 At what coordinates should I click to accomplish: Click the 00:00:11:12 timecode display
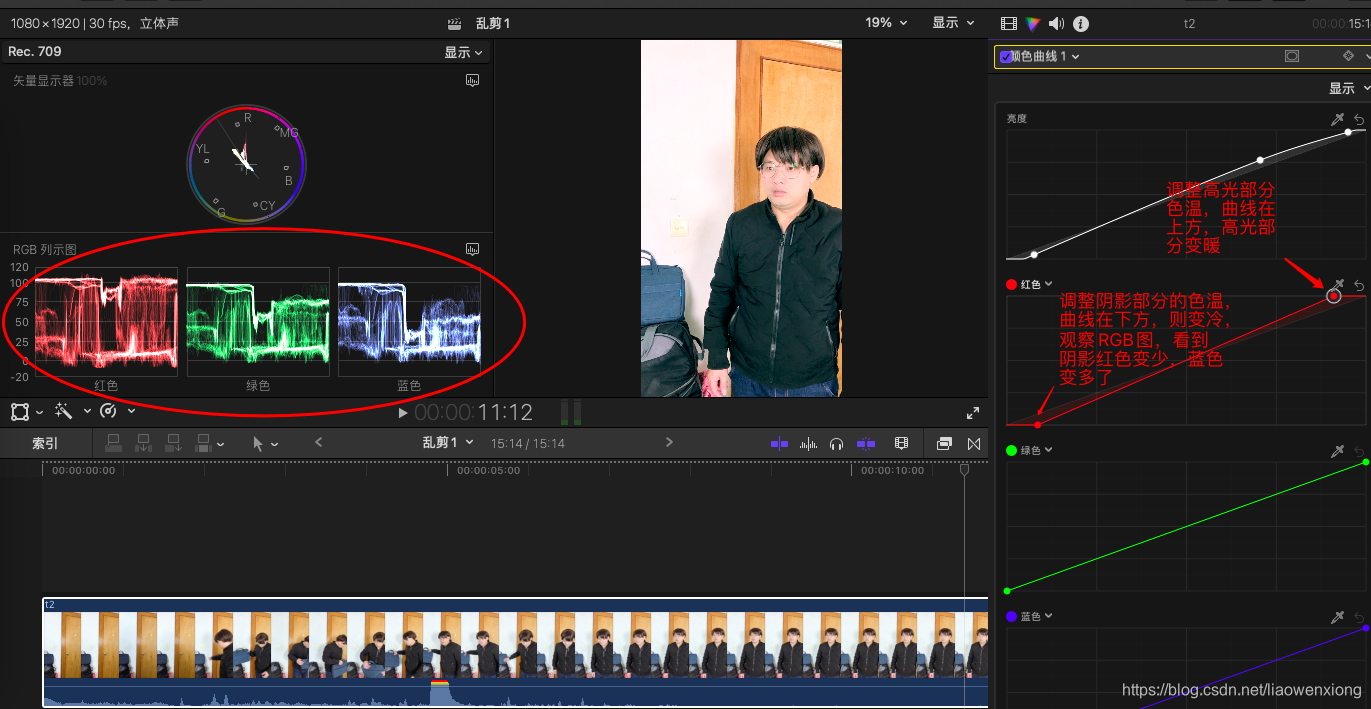(474, 412)
